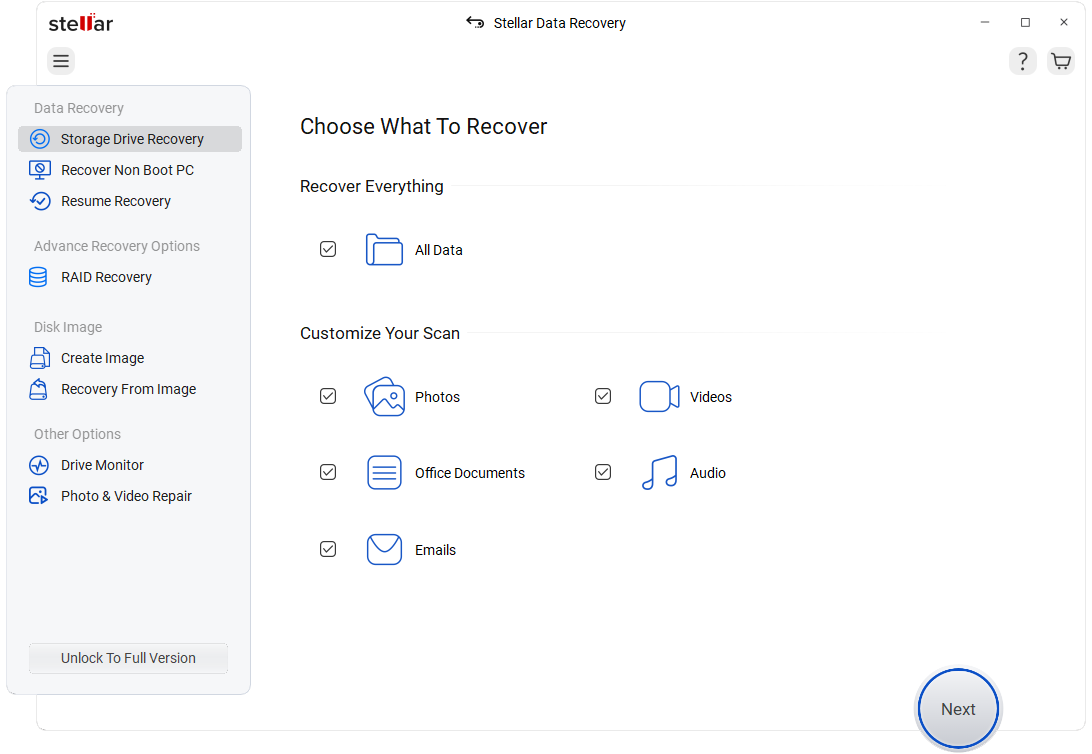The height and width of the screenshot is (754, 1092).
Task: Click the RAID Recovery database icon
Action: 38,277
